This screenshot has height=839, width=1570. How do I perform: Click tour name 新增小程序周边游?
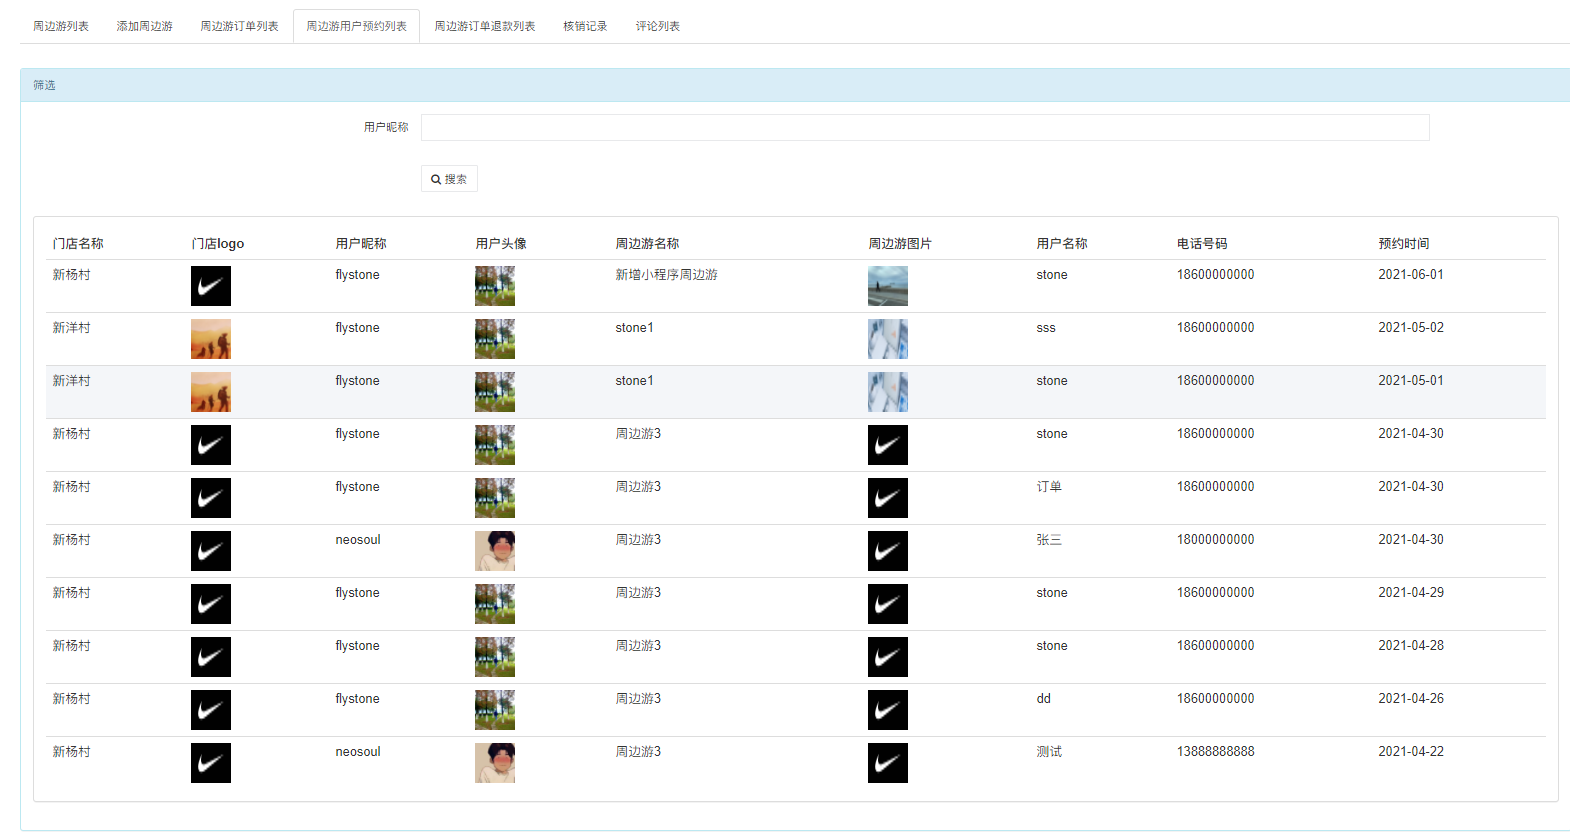coord(666,275)
